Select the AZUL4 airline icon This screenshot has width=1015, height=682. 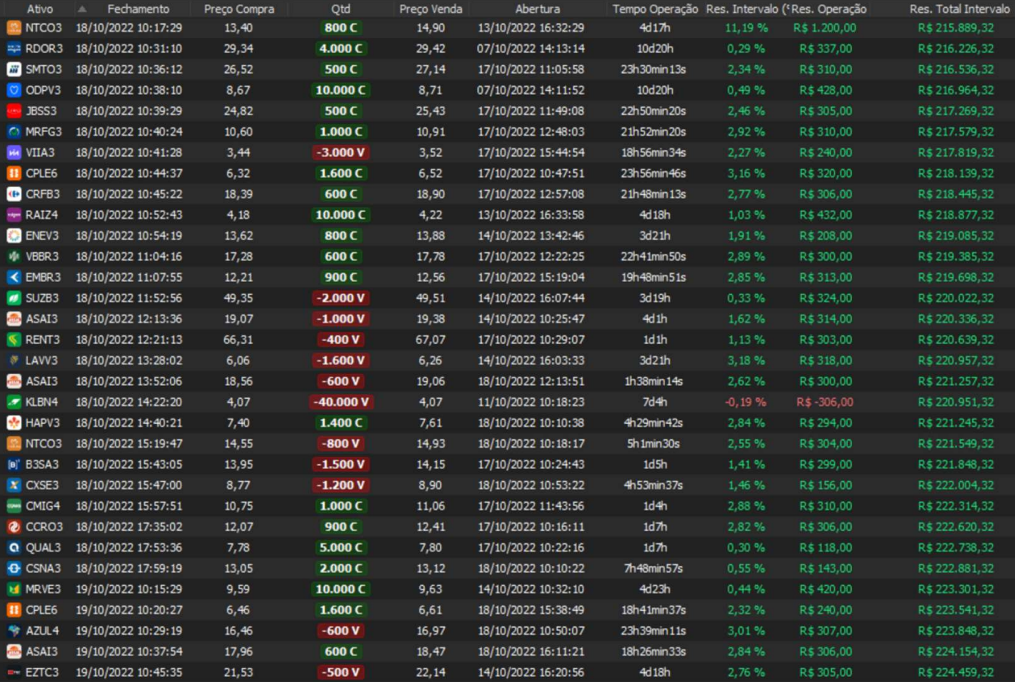click(x=14, y=630)
